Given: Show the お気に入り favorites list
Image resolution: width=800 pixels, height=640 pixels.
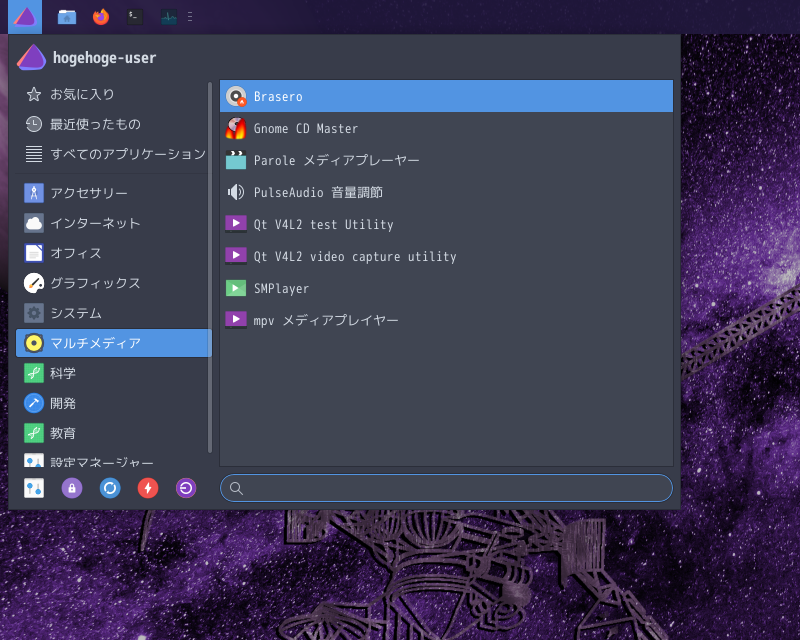Looking at the screenshot, I should coord(113,94).
